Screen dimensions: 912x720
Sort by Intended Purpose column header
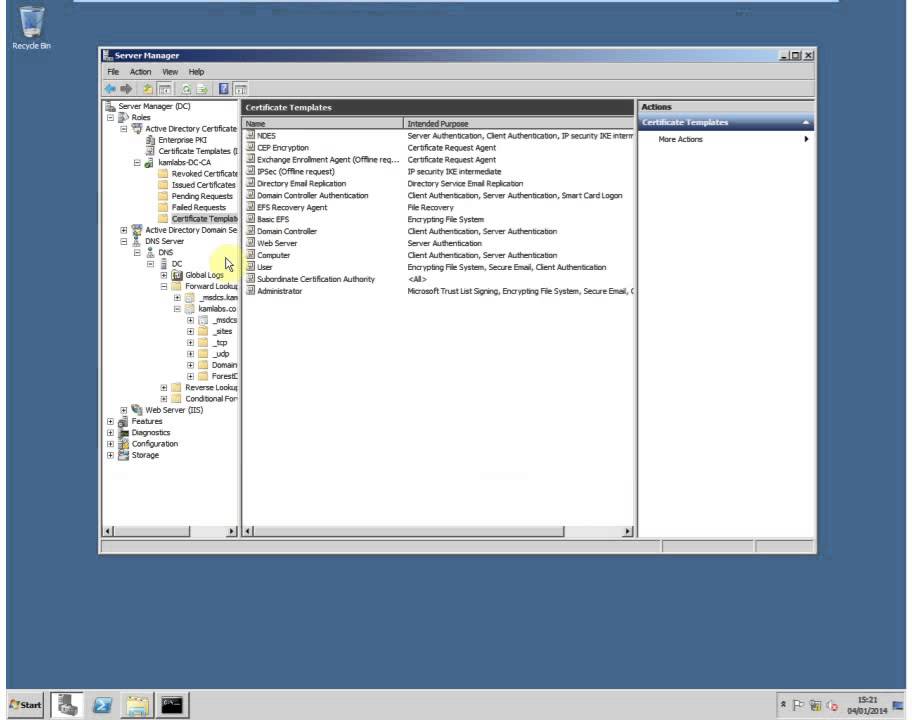click(x=519, y=123)
